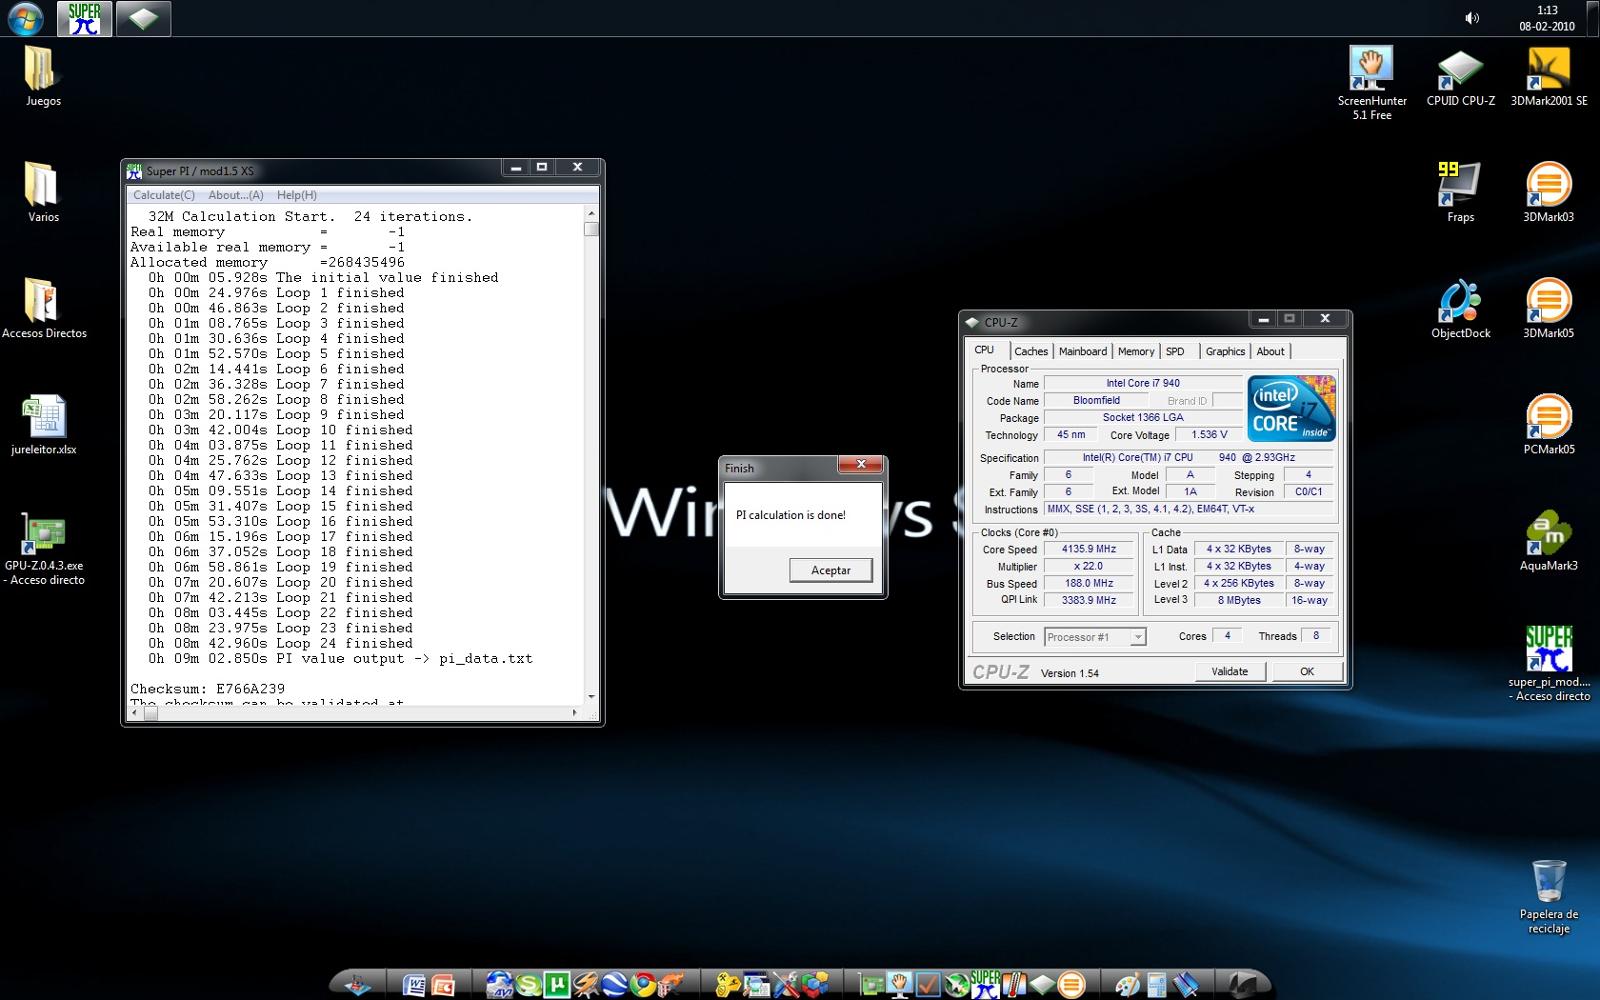Click Aceptar in Finish dialog
Image resolution: width=1600 pixels, height=1000 pixels.
[831, 570]
